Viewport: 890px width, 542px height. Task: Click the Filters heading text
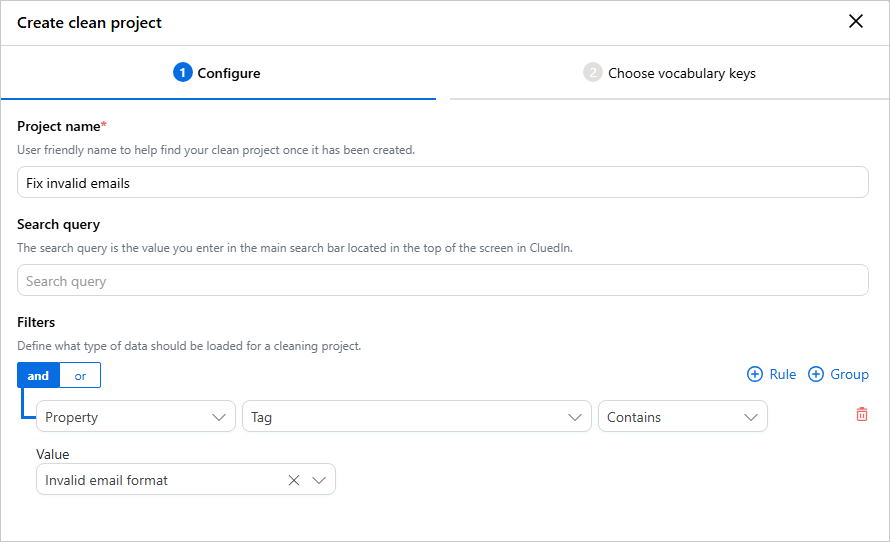pyautogui.click(x=36, y=322)
